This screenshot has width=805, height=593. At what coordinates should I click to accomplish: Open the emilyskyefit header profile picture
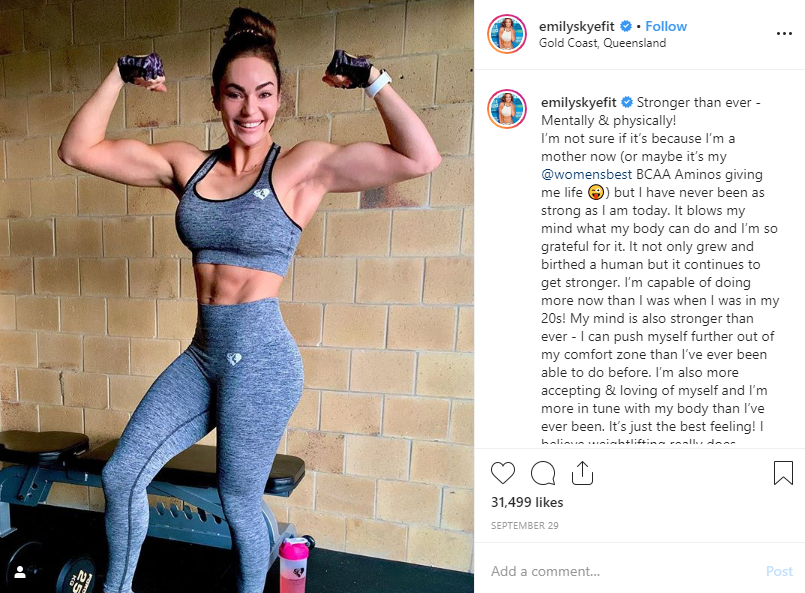click(x=507, y=34)
